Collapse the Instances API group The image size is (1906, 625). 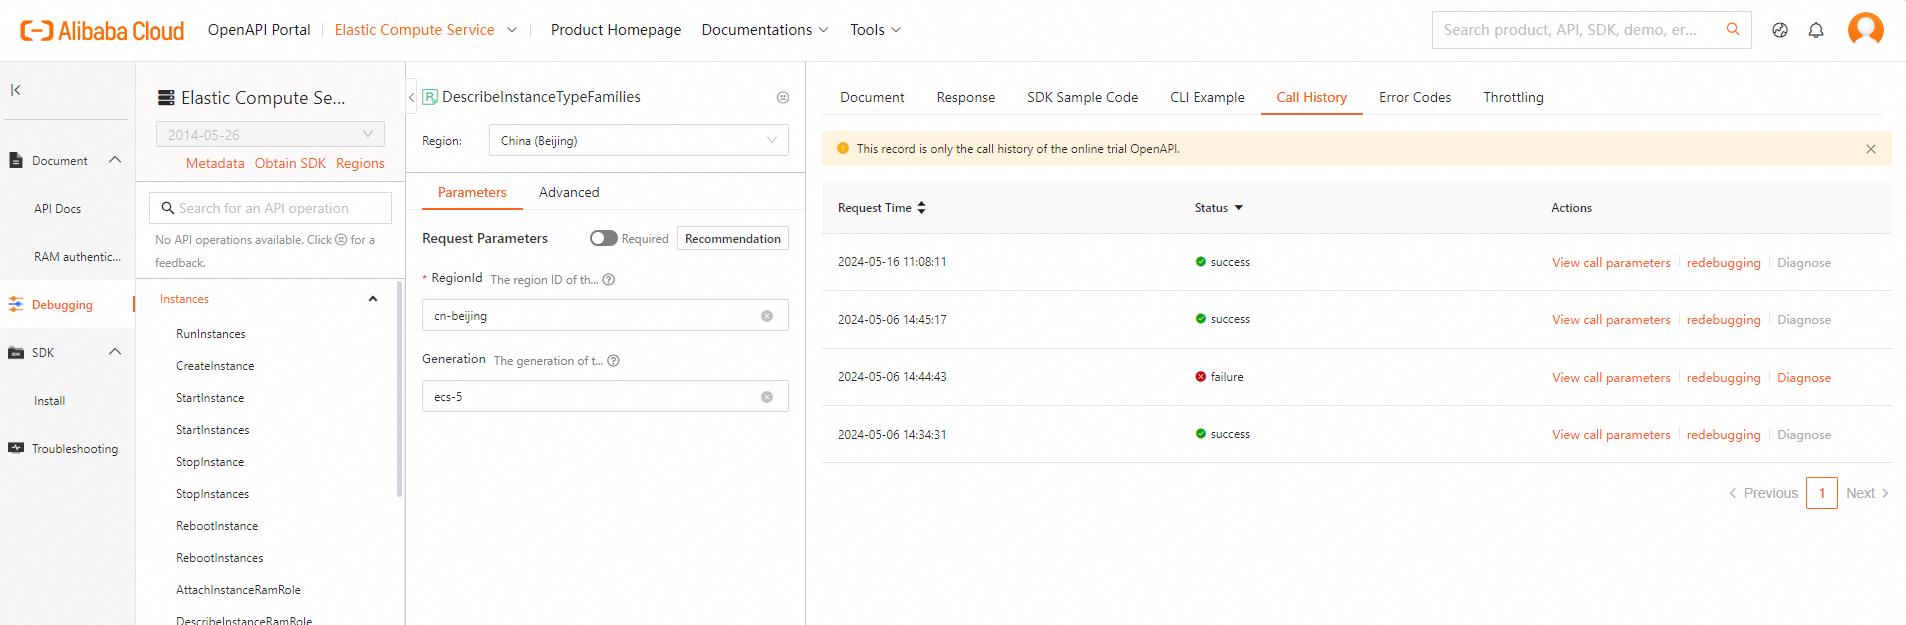[373, 299]
